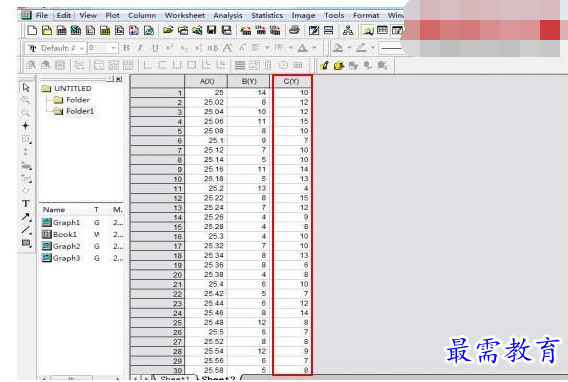The height and width of the screenshot is (382, 568).
Task: Click line style selector in toolbar
Action: [390, 48]
